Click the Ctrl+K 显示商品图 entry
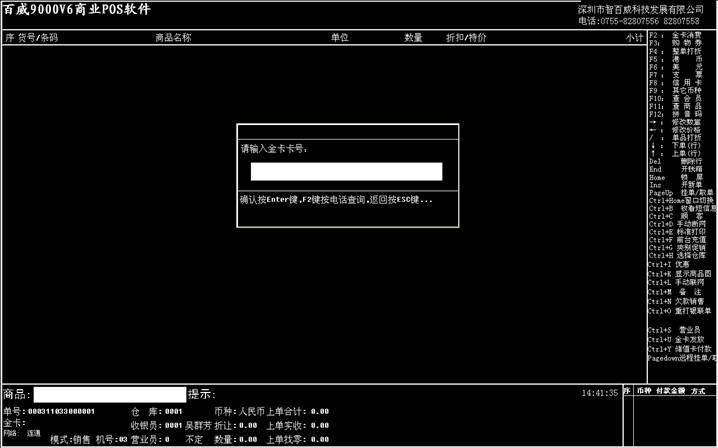718x448 pixels. tap(680, 273)
